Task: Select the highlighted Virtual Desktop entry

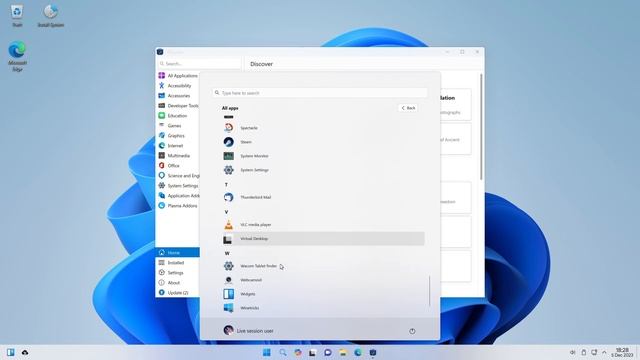Action: pos(323,239)
